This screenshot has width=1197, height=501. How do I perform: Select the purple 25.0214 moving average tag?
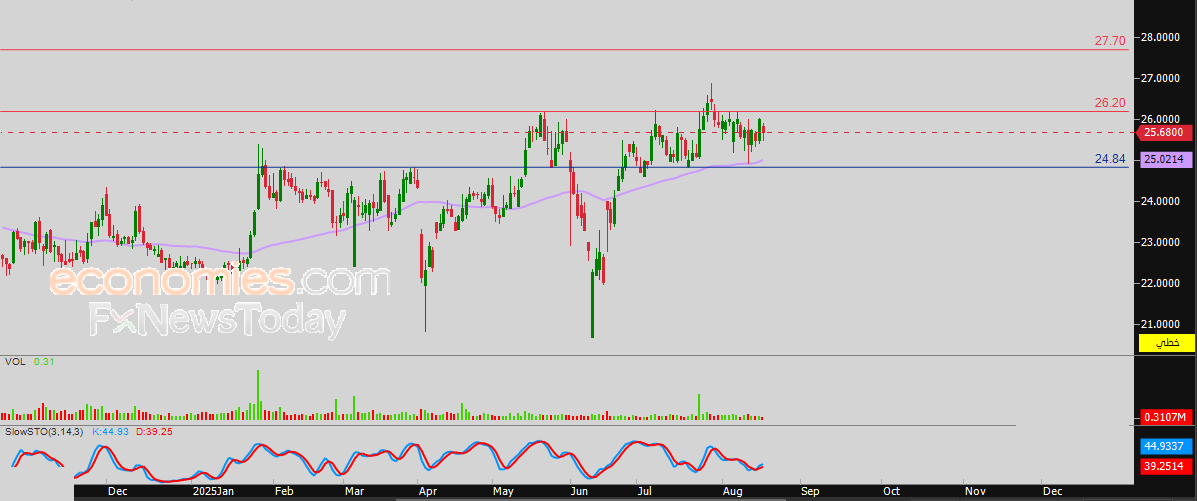coord(1166,159)
